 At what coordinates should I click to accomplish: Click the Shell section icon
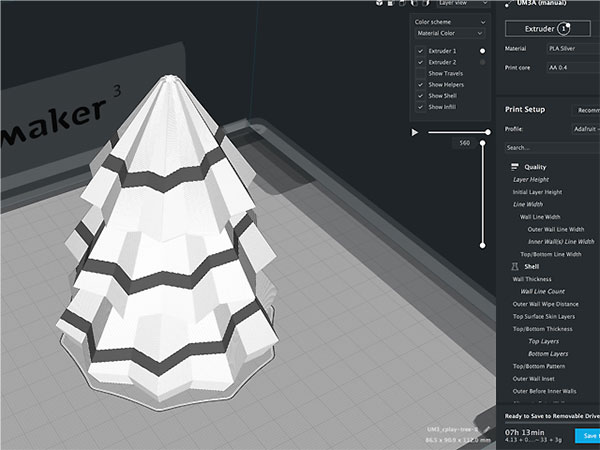click(x=514, y=267)
